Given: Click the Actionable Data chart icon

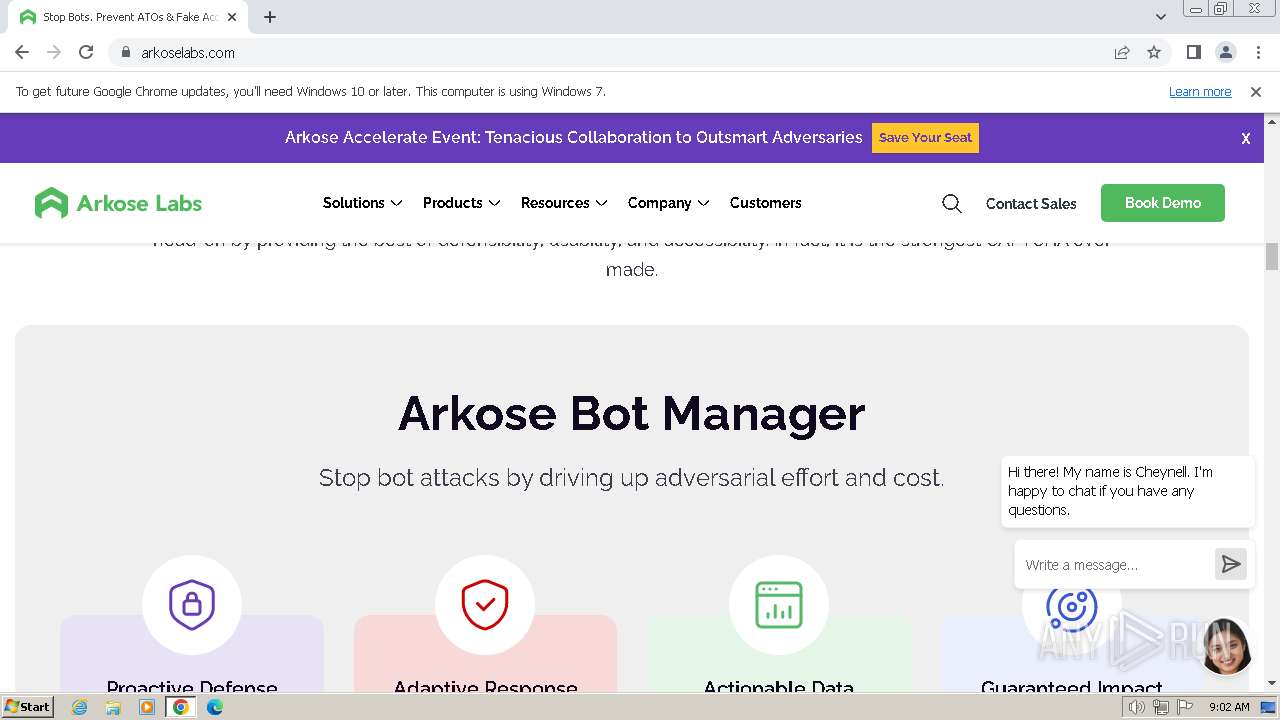Looking at the screenshot, I should point(779,605).
